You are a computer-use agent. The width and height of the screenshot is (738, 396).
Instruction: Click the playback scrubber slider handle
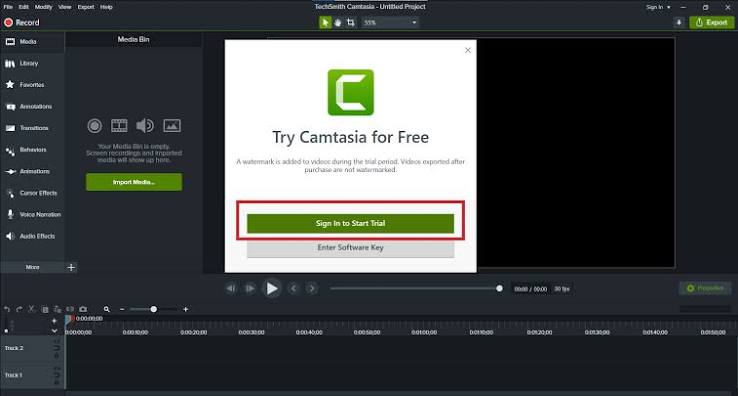coord(499,289)
